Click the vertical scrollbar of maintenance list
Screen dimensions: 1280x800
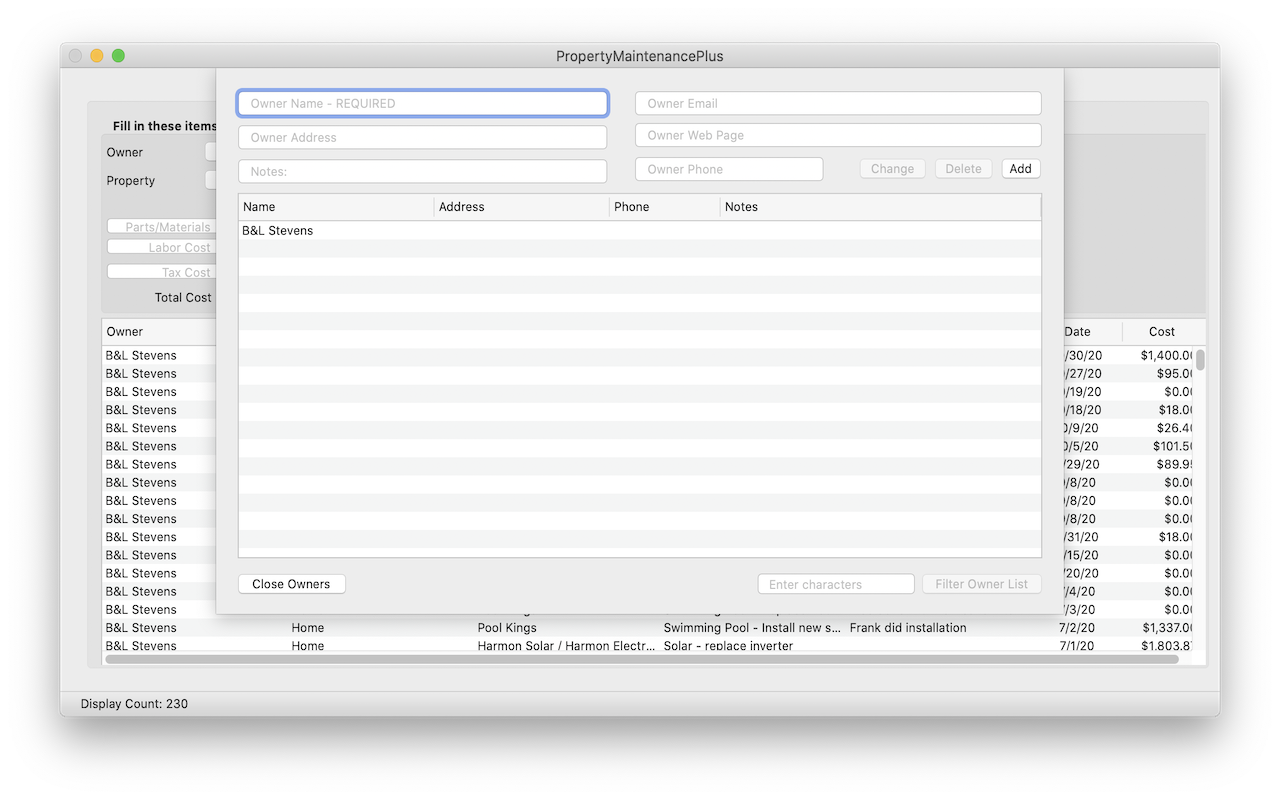click(x=1200, y=360)
